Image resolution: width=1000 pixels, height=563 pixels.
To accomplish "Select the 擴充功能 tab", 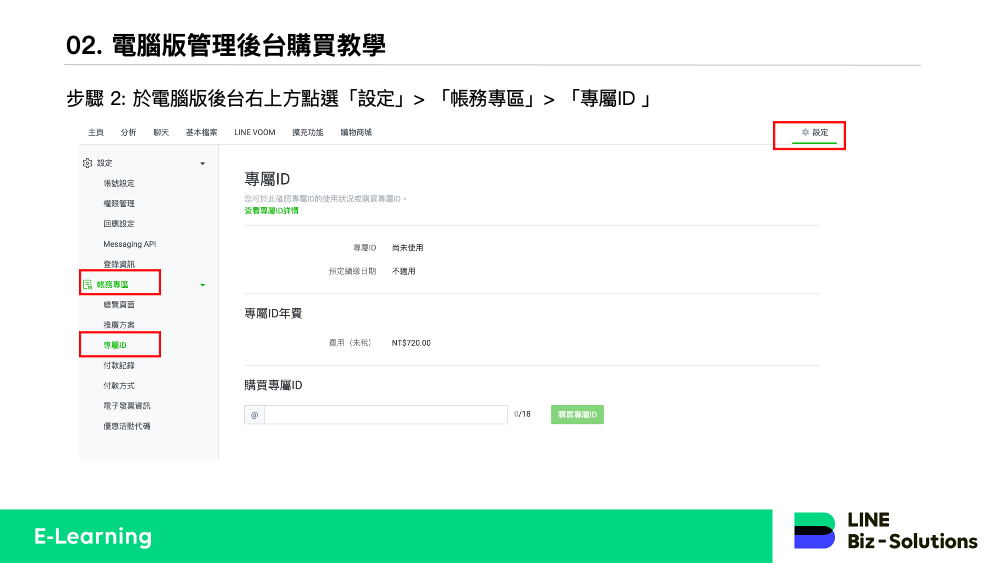I will (307, 132).
